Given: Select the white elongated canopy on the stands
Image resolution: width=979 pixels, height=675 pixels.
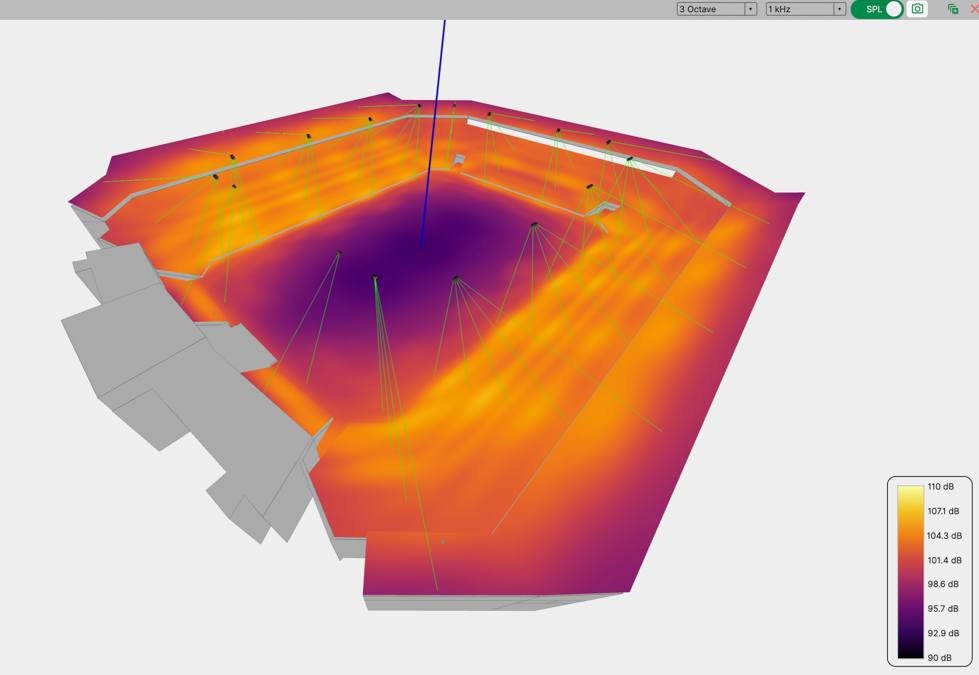Looking at the screenshot, I should 570,147.
